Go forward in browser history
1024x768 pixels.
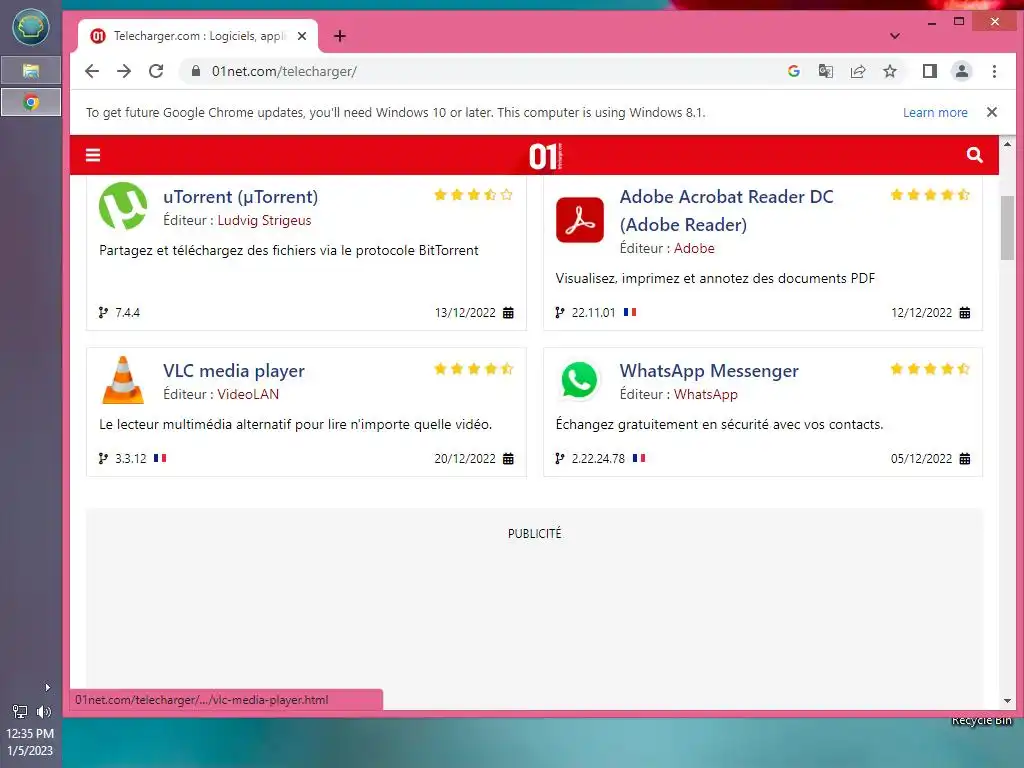124,71
